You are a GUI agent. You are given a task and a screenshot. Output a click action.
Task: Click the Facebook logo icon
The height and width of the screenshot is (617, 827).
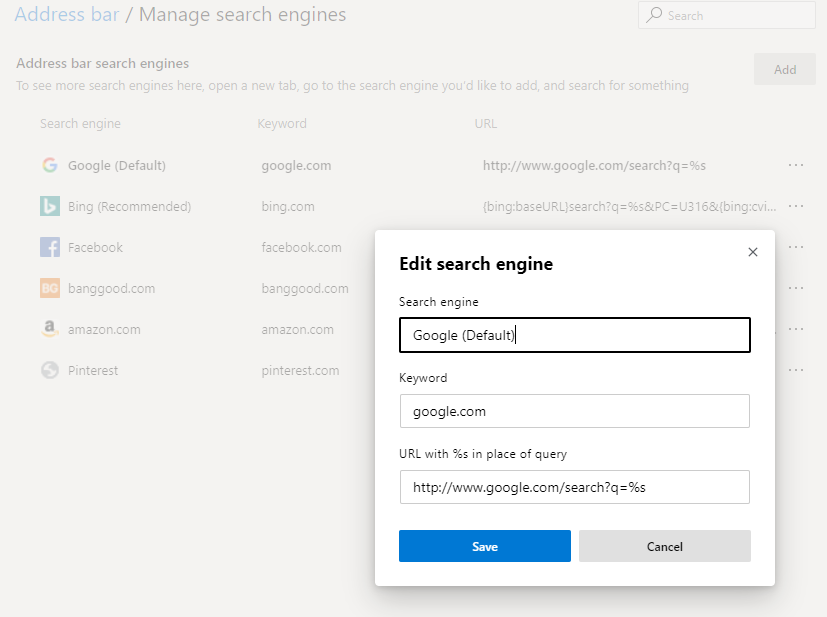point(50,247)
